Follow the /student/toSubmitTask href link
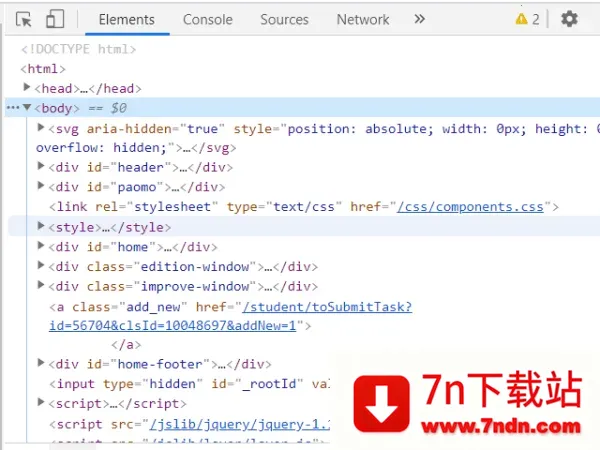This screenshot has height=450, width=600. 326,306
